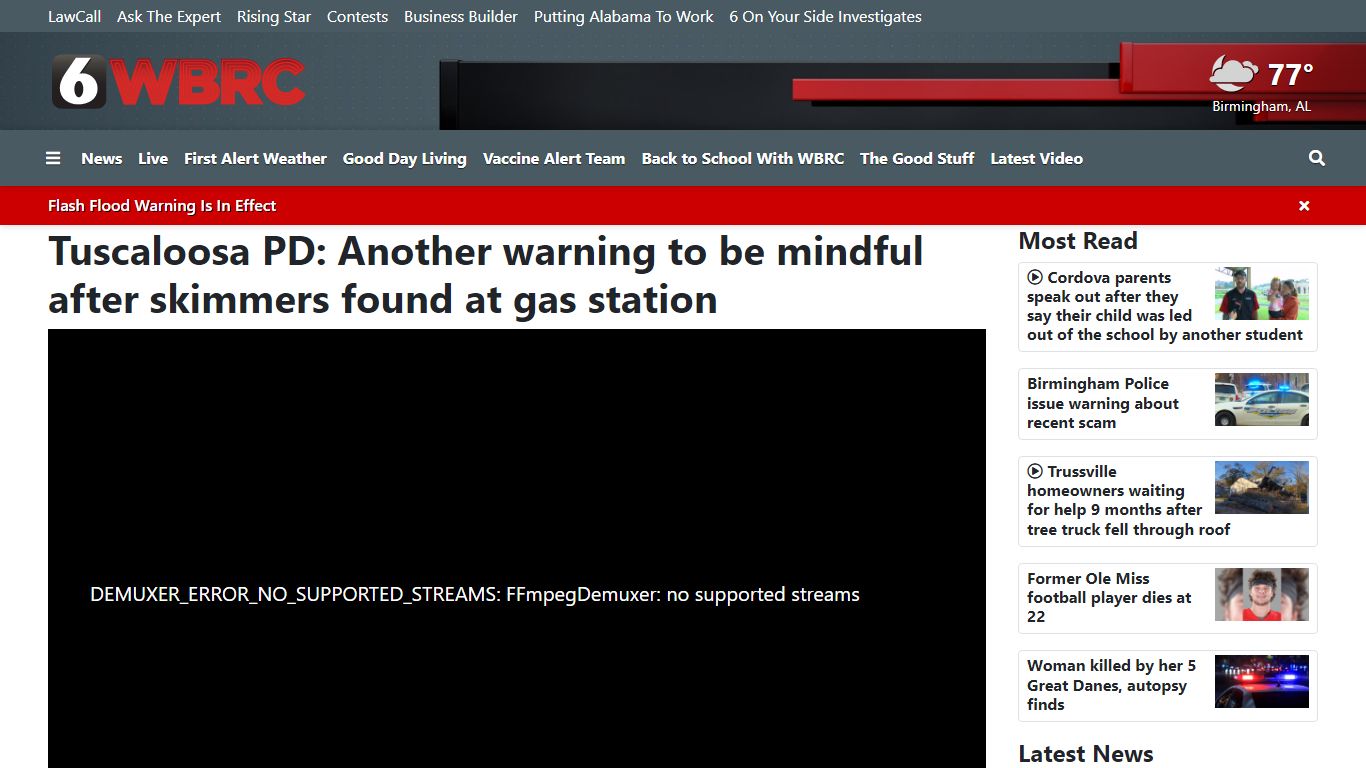Click the Flash Flood Warning alert text
This screenshot has width=1366, height=768.
162,206
